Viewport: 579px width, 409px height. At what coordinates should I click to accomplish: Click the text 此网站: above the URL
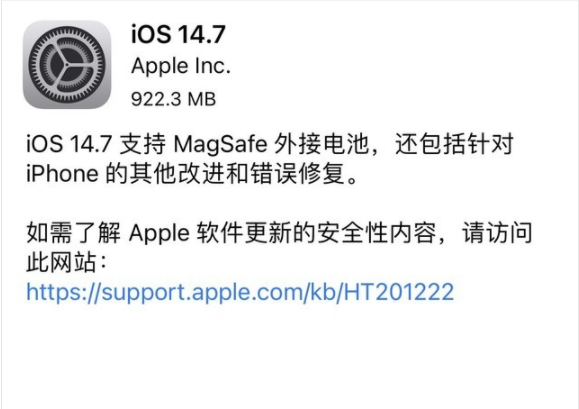(x=67, y=262)
